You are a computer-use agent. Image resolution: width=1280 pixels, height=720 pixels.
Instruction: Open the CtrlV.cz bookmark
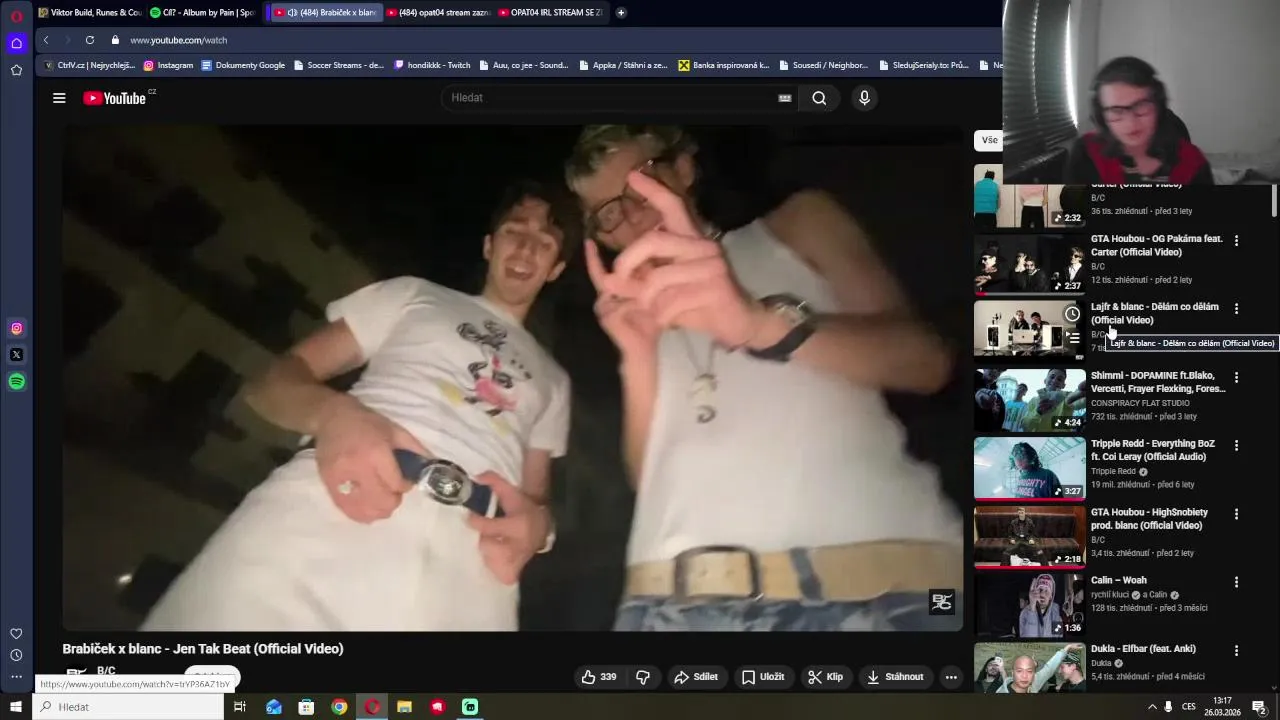click(89, 65)
